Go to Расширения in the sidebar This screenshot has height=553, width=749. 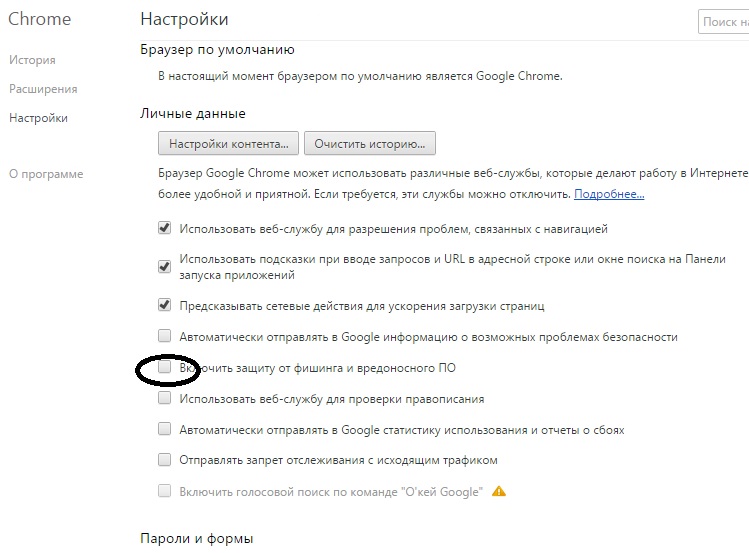[x=43, y=89]
